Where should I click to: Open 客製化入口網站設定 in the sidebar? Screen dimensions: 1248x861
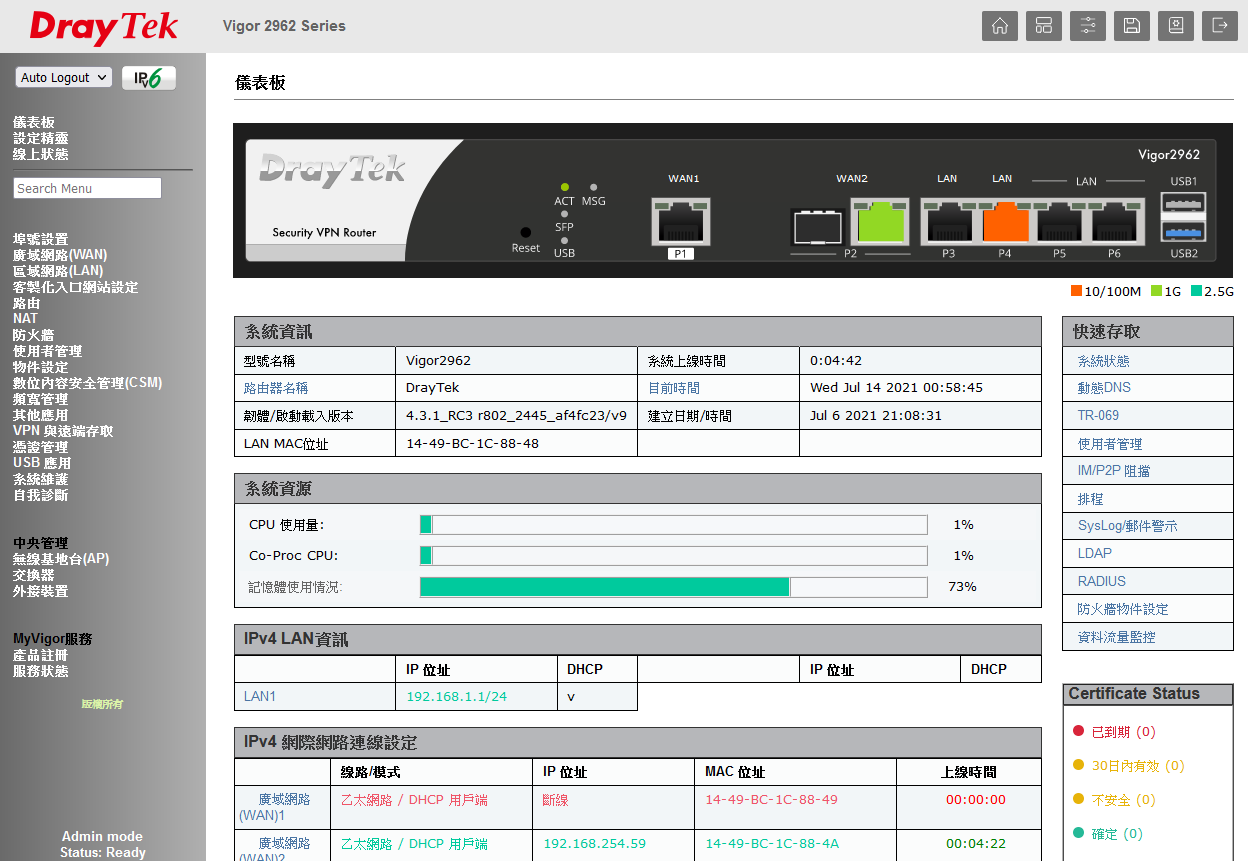pos(76,287)
